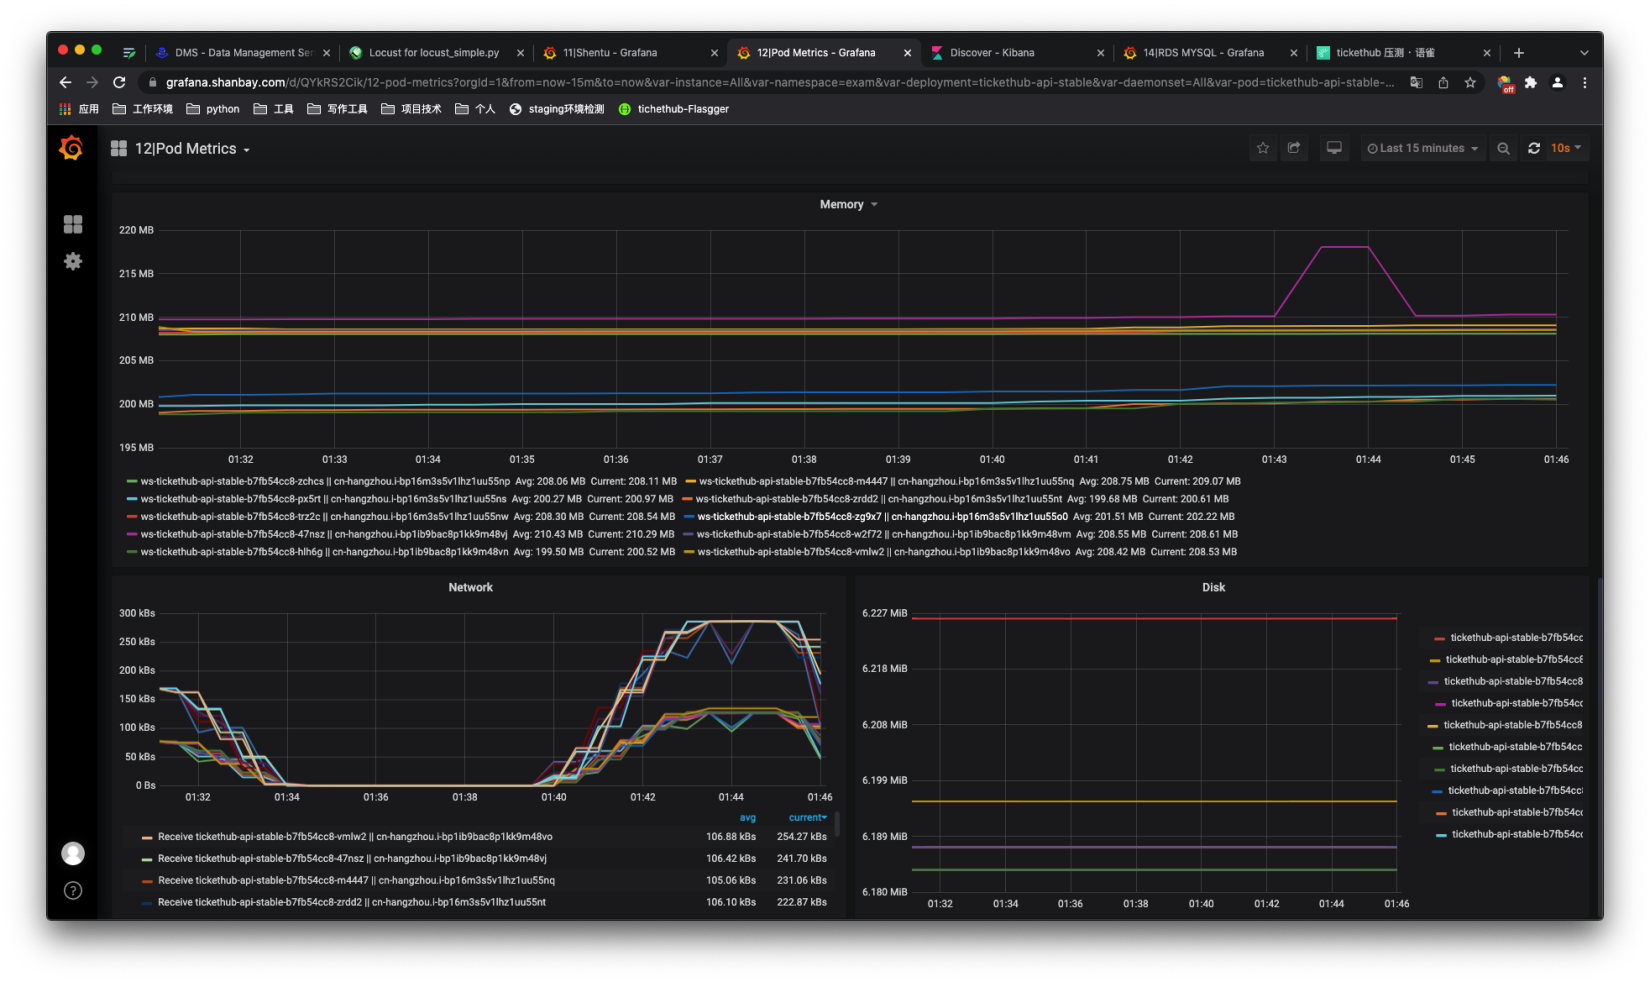Share page icon in address bar

[x=1443, y=82]
